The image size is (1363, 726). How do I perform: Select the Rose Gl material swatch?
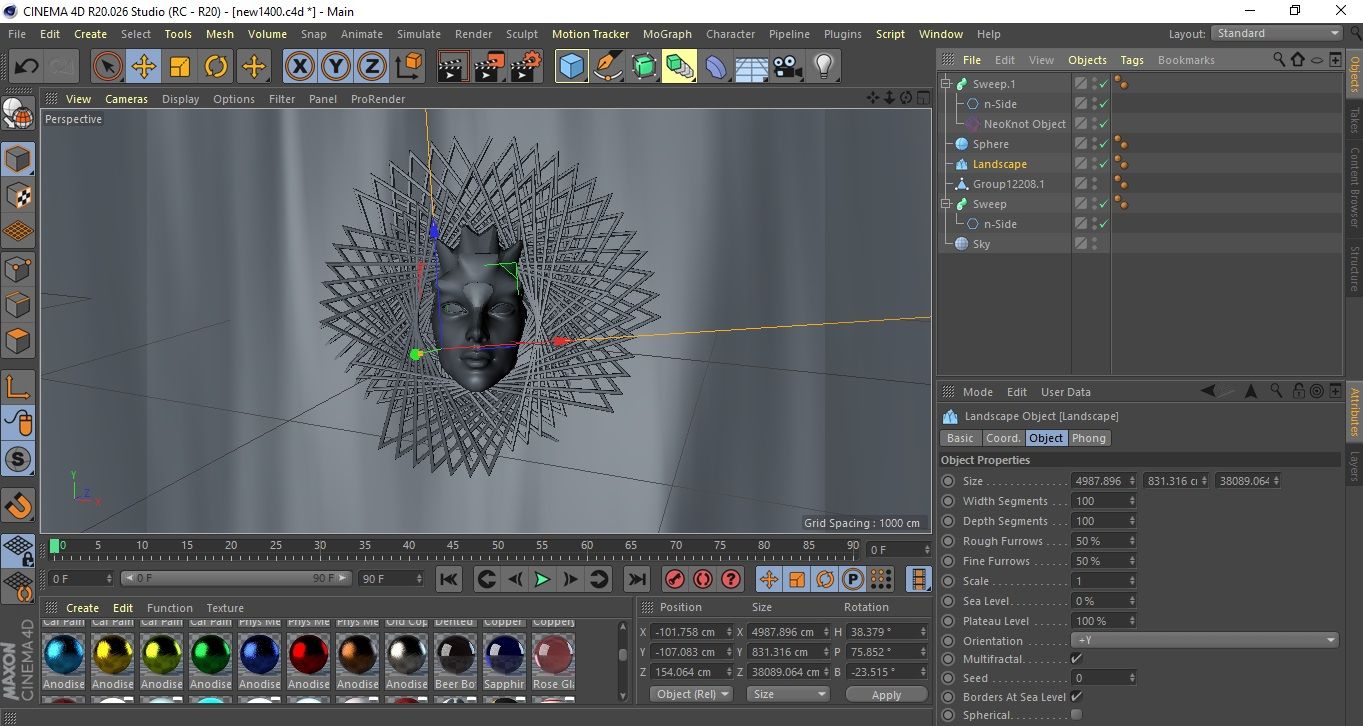point(553,654)
